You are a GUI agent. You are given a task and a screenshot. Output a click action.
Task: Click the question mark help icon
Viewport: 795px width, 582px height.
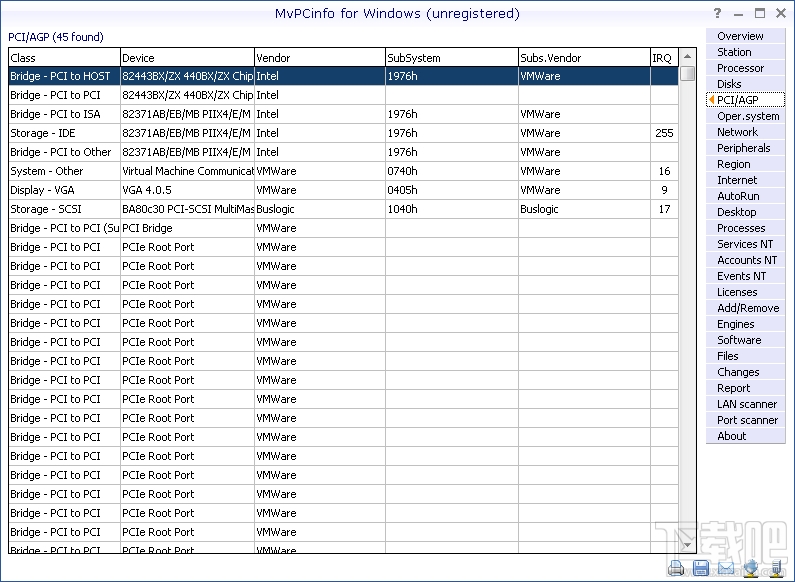pos(717,13)
